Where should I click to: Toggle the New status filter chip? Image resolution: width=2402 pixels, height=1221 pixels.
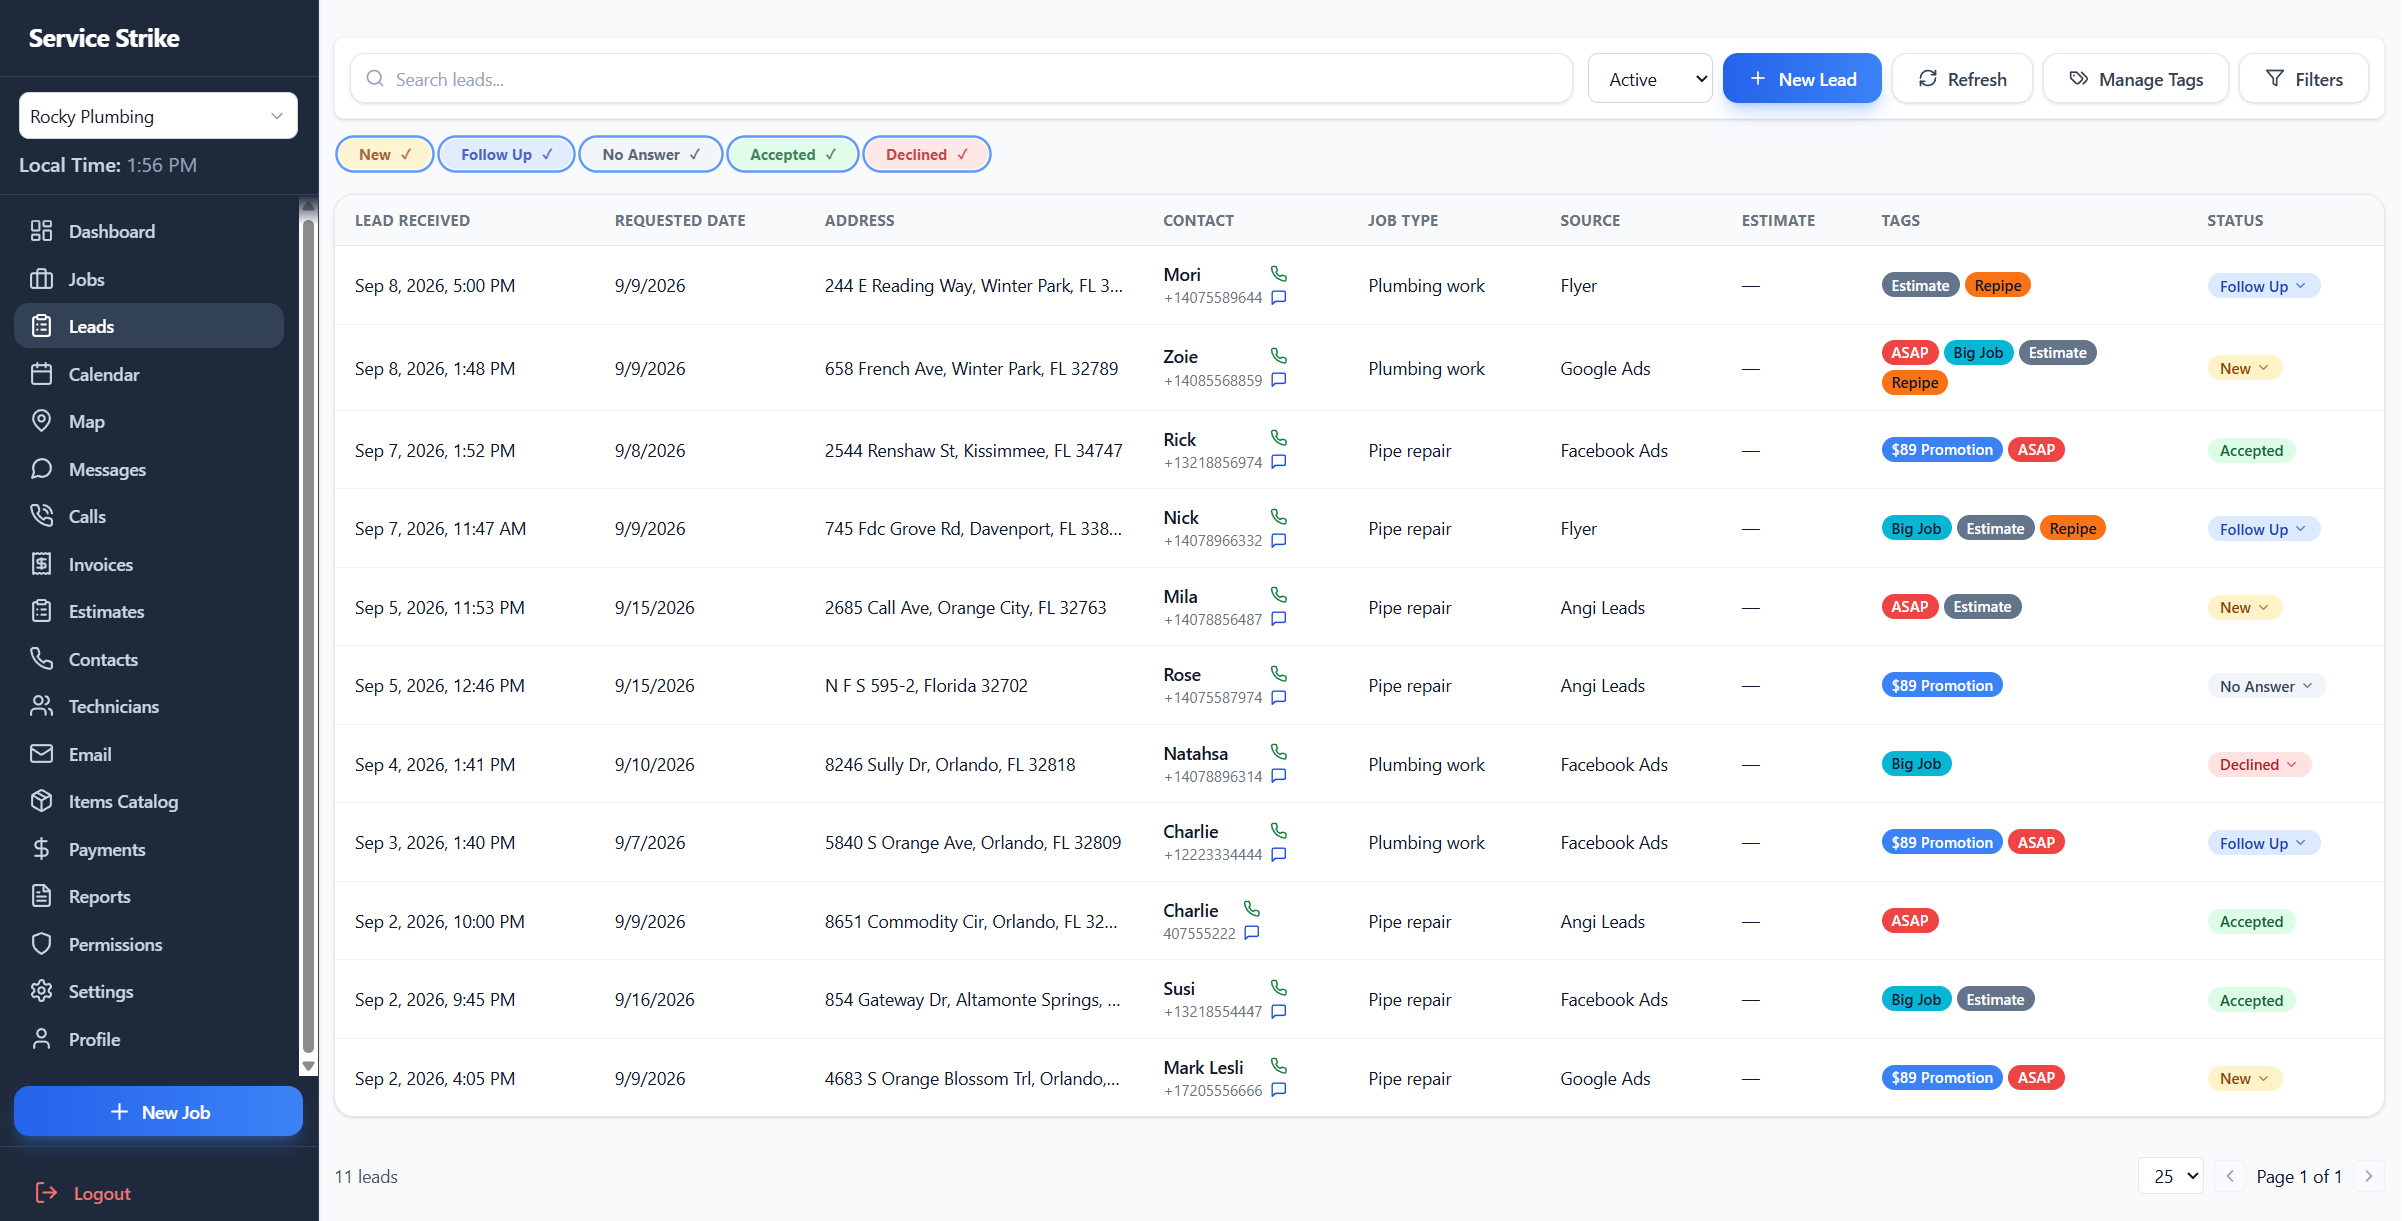[385, 154]
